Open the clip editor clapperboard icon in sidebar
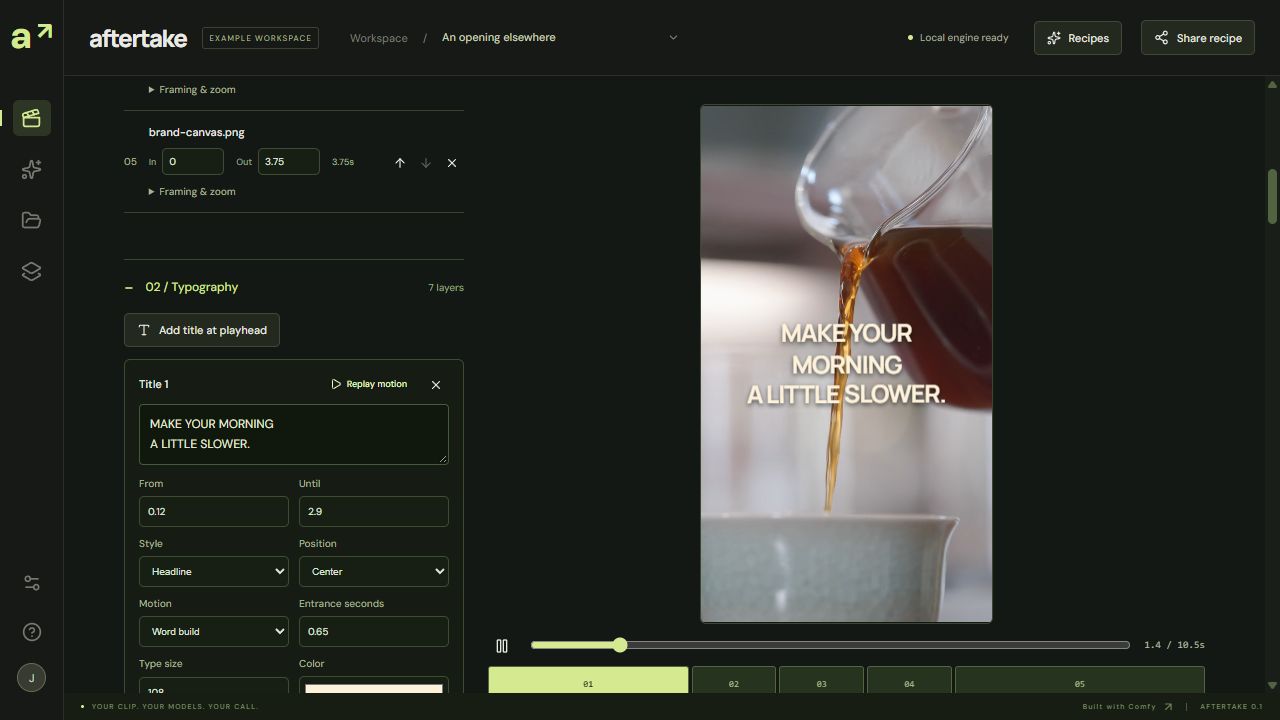The width and height of the screenshot is (1280, 720). click(31, 118)
